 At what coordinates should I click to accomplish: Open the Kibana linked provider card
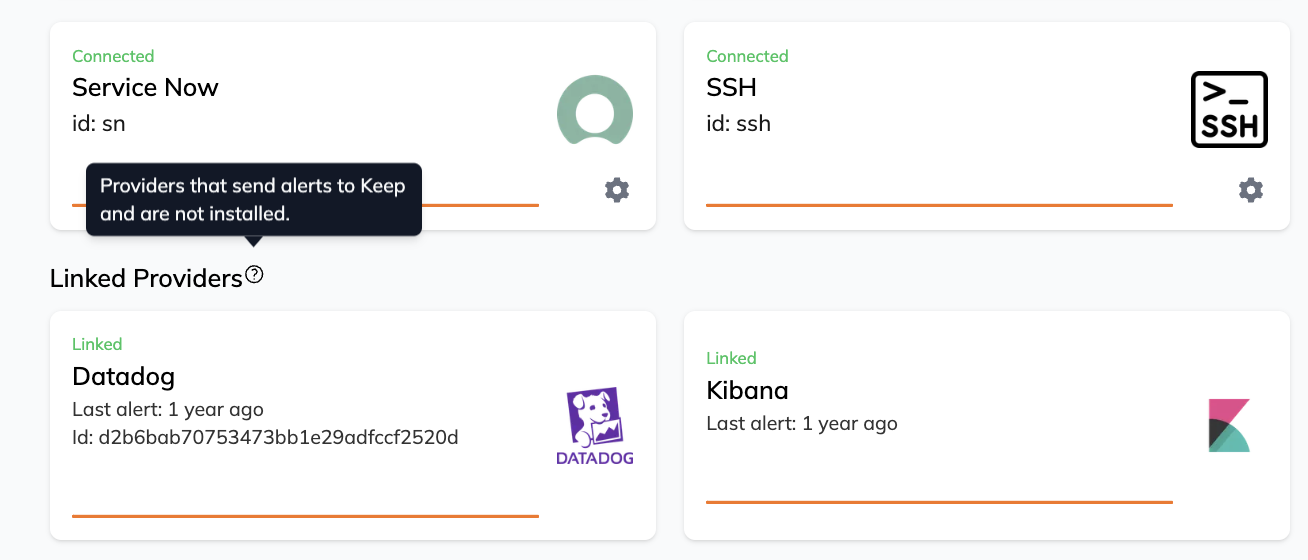[987, 426]
